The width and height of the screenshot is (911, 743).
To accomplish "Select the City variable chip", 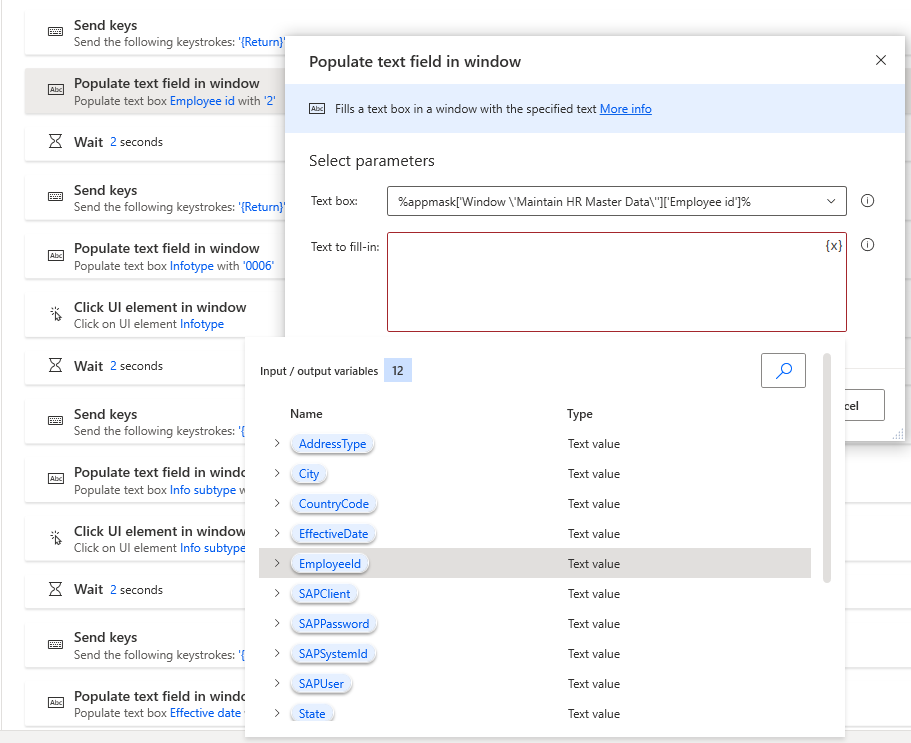I will 309,474.
